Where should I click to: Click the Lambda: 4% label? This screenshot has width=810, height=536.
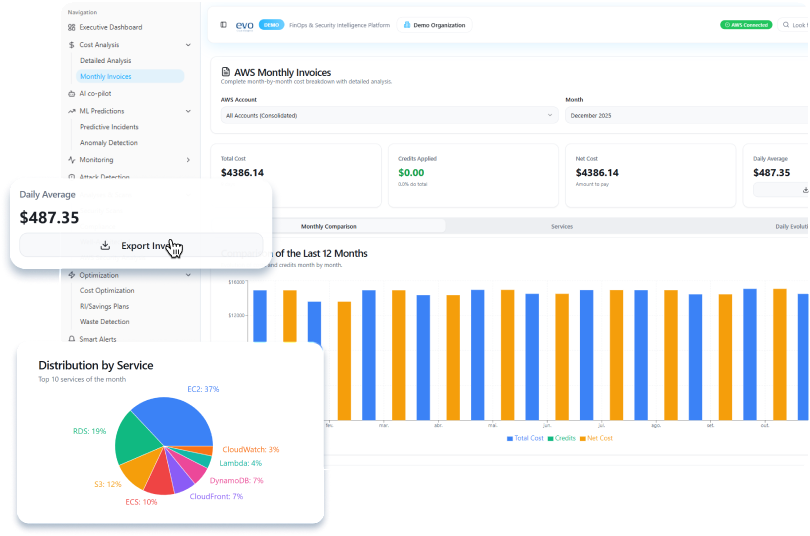[x=240, y=463]
